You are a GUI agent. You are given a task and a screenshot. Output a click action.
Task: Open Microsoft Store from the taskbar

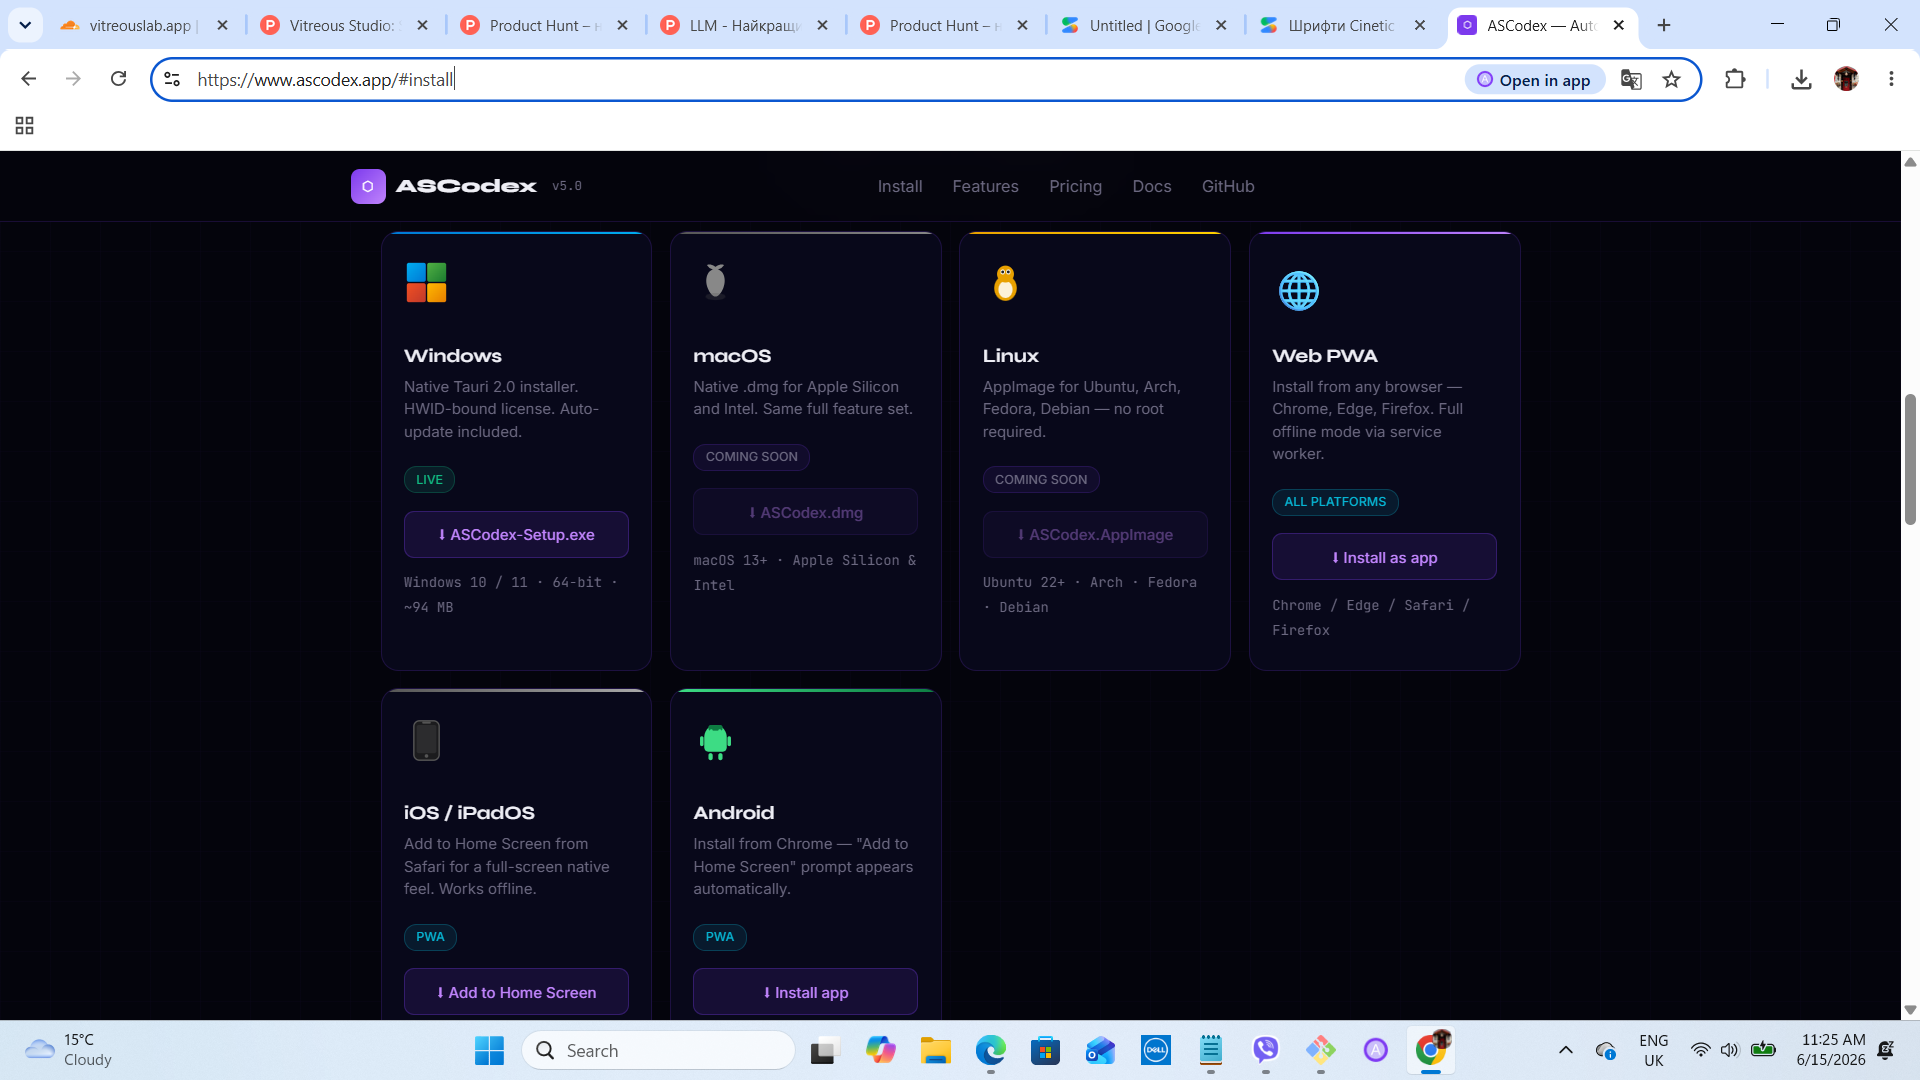coord(1045,1050)
